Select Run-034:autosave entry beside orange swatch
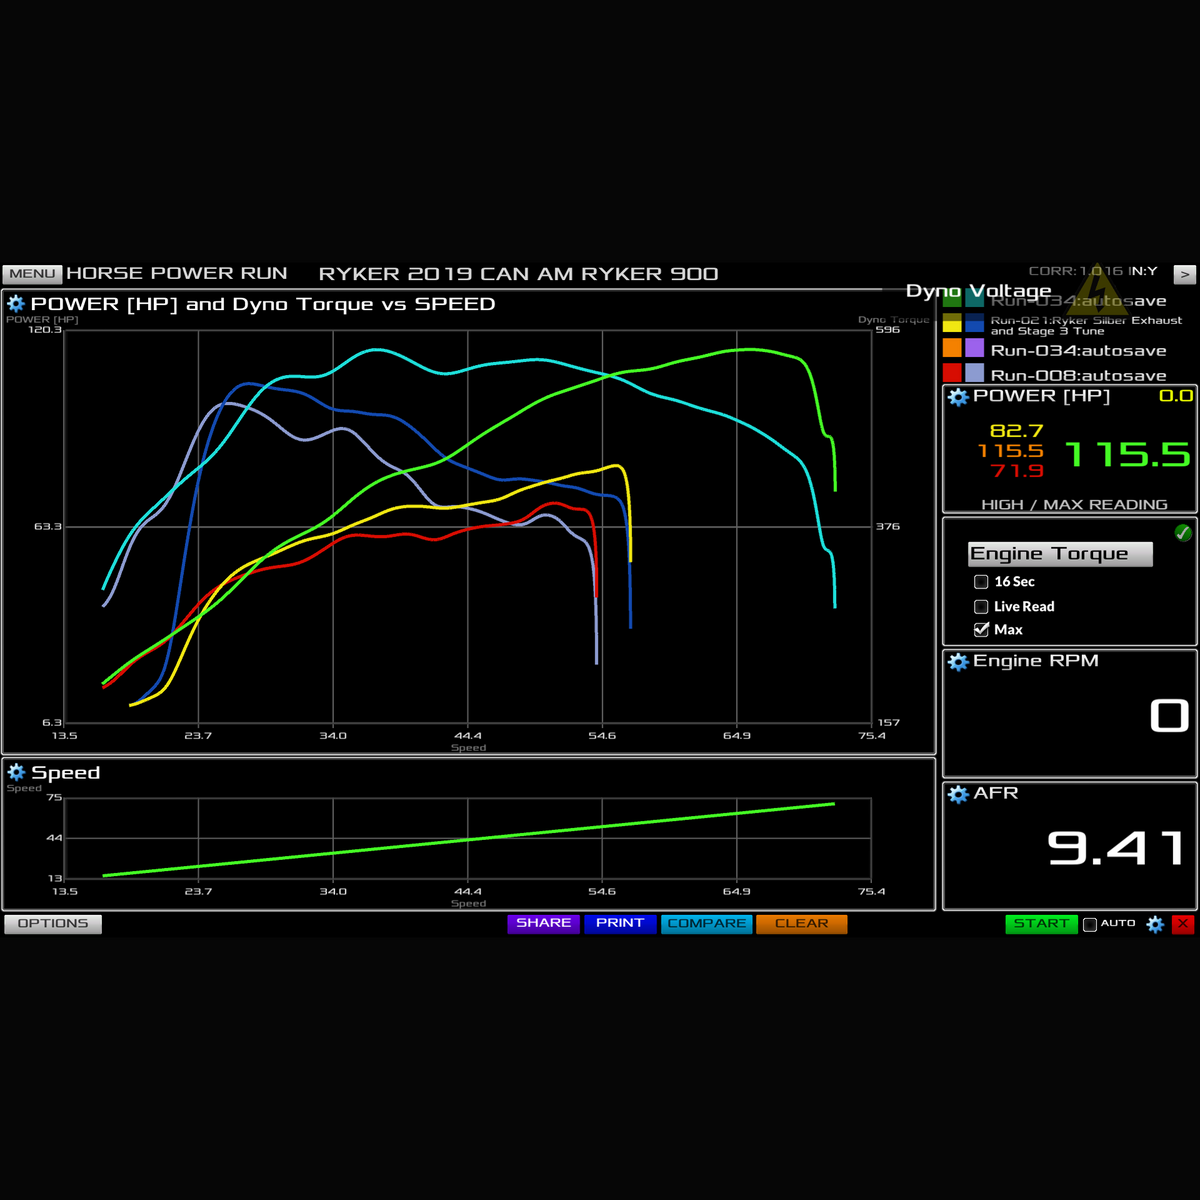The image size is (1200, 1200). click(x=1078, y=351)
